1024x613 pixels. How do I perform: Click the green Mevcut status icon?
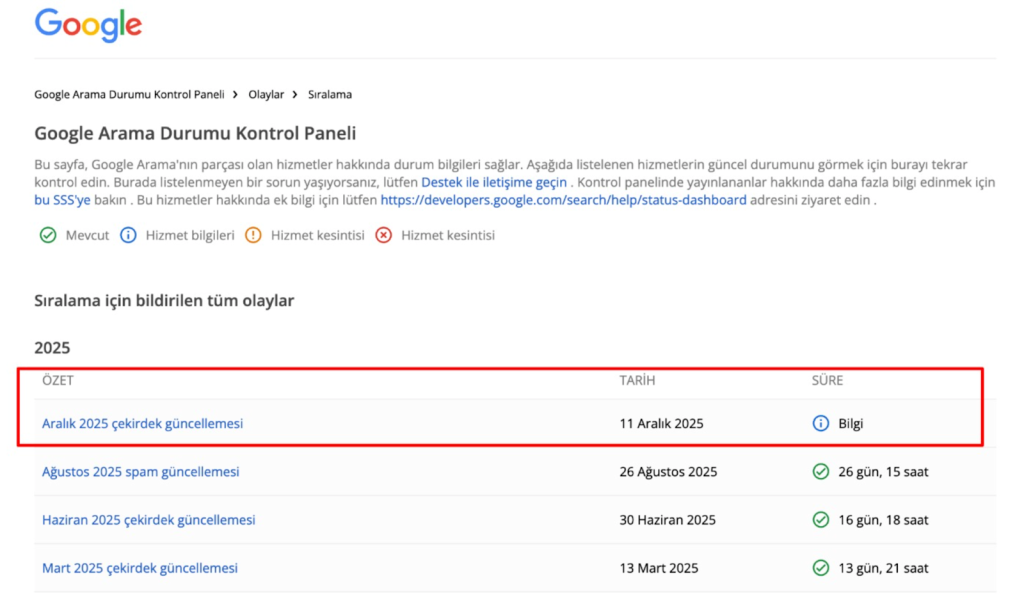click(47, 236)
